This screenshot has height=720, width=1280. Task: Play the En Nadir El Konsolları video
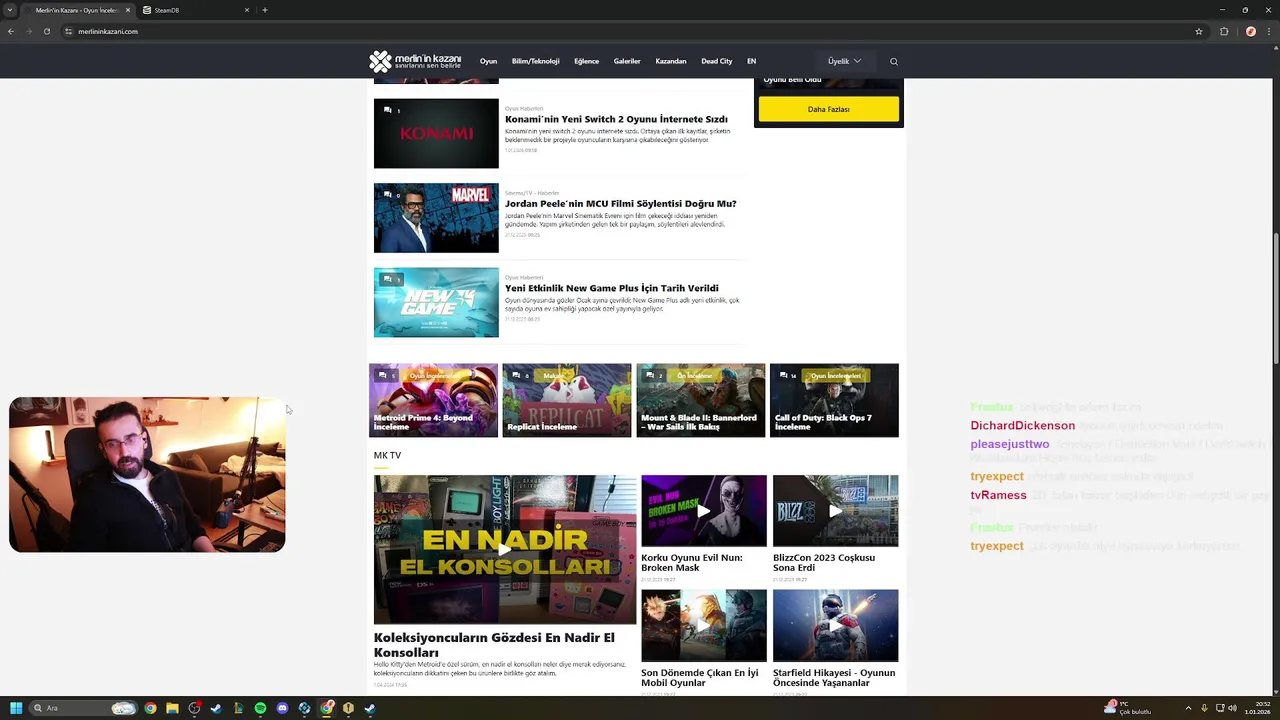tap(505, 549)
